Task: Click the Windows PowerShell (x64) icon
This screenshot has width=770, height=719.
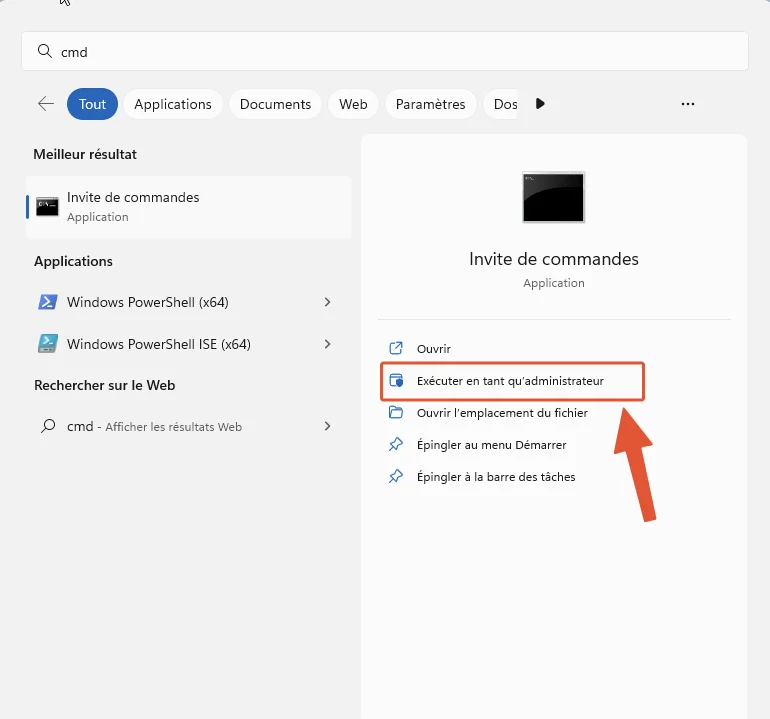Action: pos(48,302)
